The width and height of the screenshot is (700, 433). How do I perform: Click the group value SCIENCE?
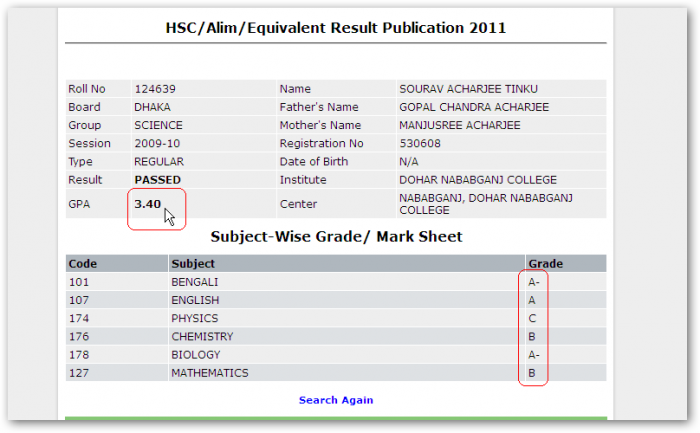click(x=158, y=125)
